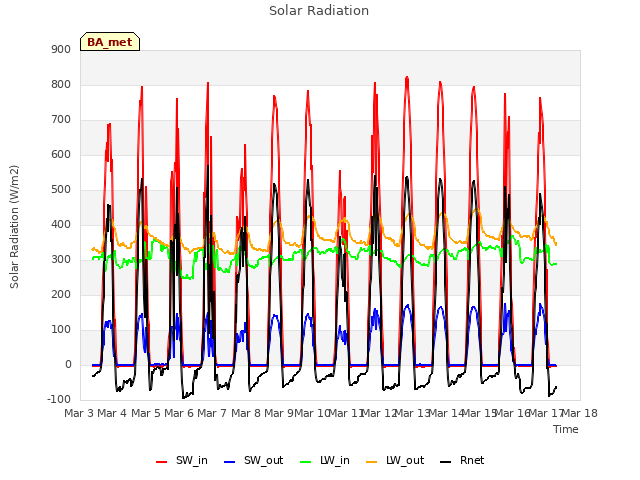Viewport: 640px width, 480px height.
Task: Click the 100 y-axis tick label
Action: [x=61, y=329]
